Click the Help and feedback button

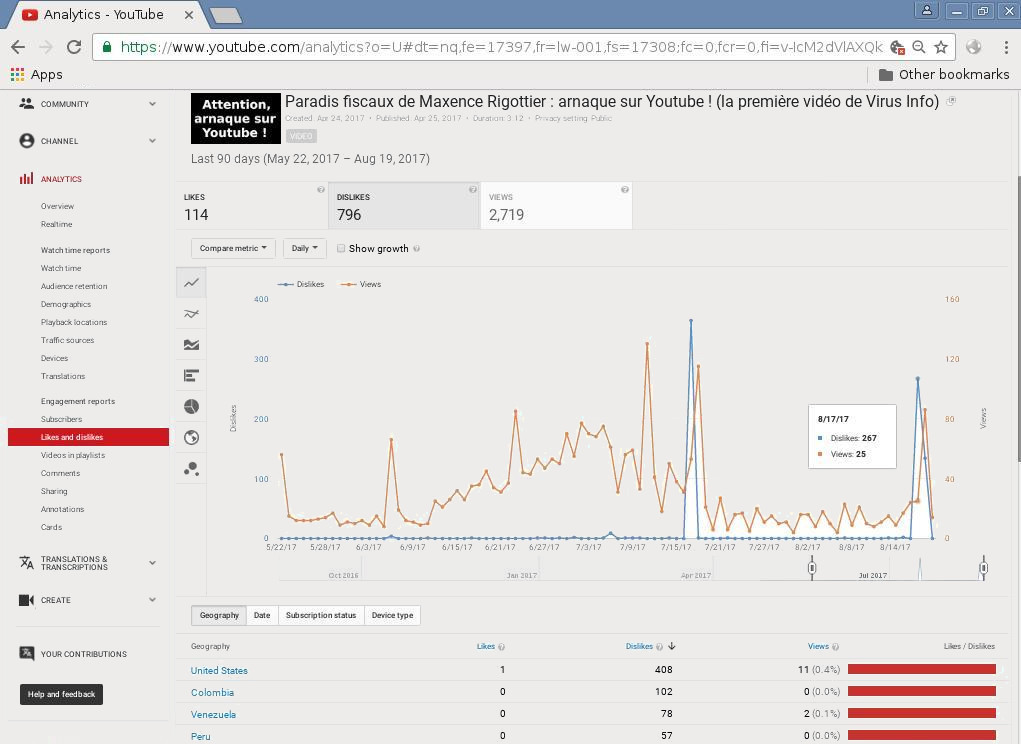click(x=61, y=695)
